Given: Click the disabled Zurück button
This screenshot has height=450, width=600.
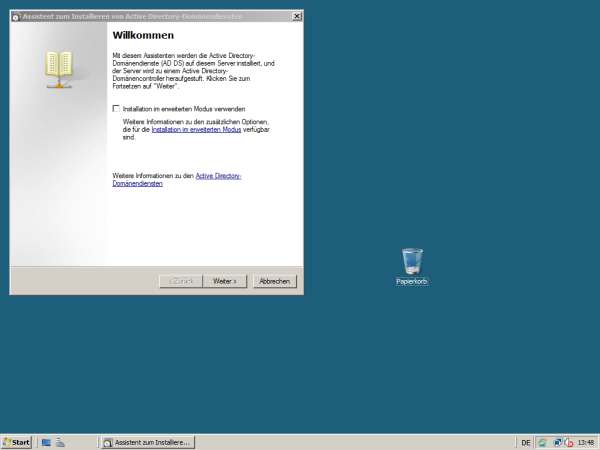Looking at the screenshot, I should (x=181, y=281).
